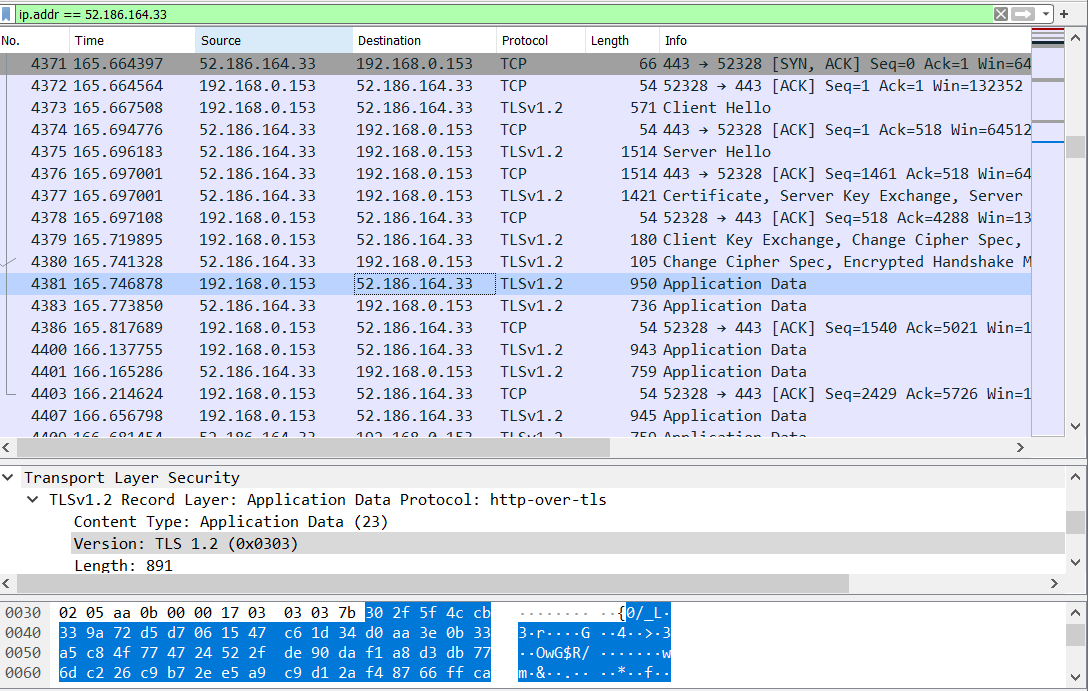This screenshot has width=1088, height=691.
Task: Collapse the TLSv1.2 Record Layer node
Action: coord(33,500)
